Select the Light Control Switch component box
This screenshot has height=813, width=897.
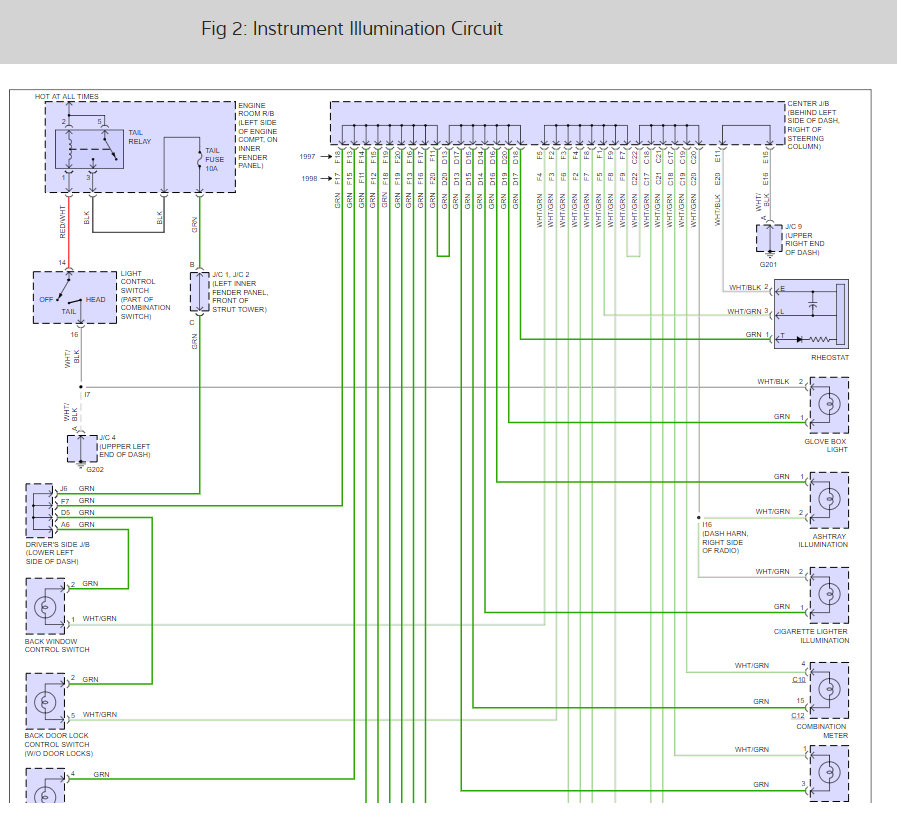(x=75, y=298)
